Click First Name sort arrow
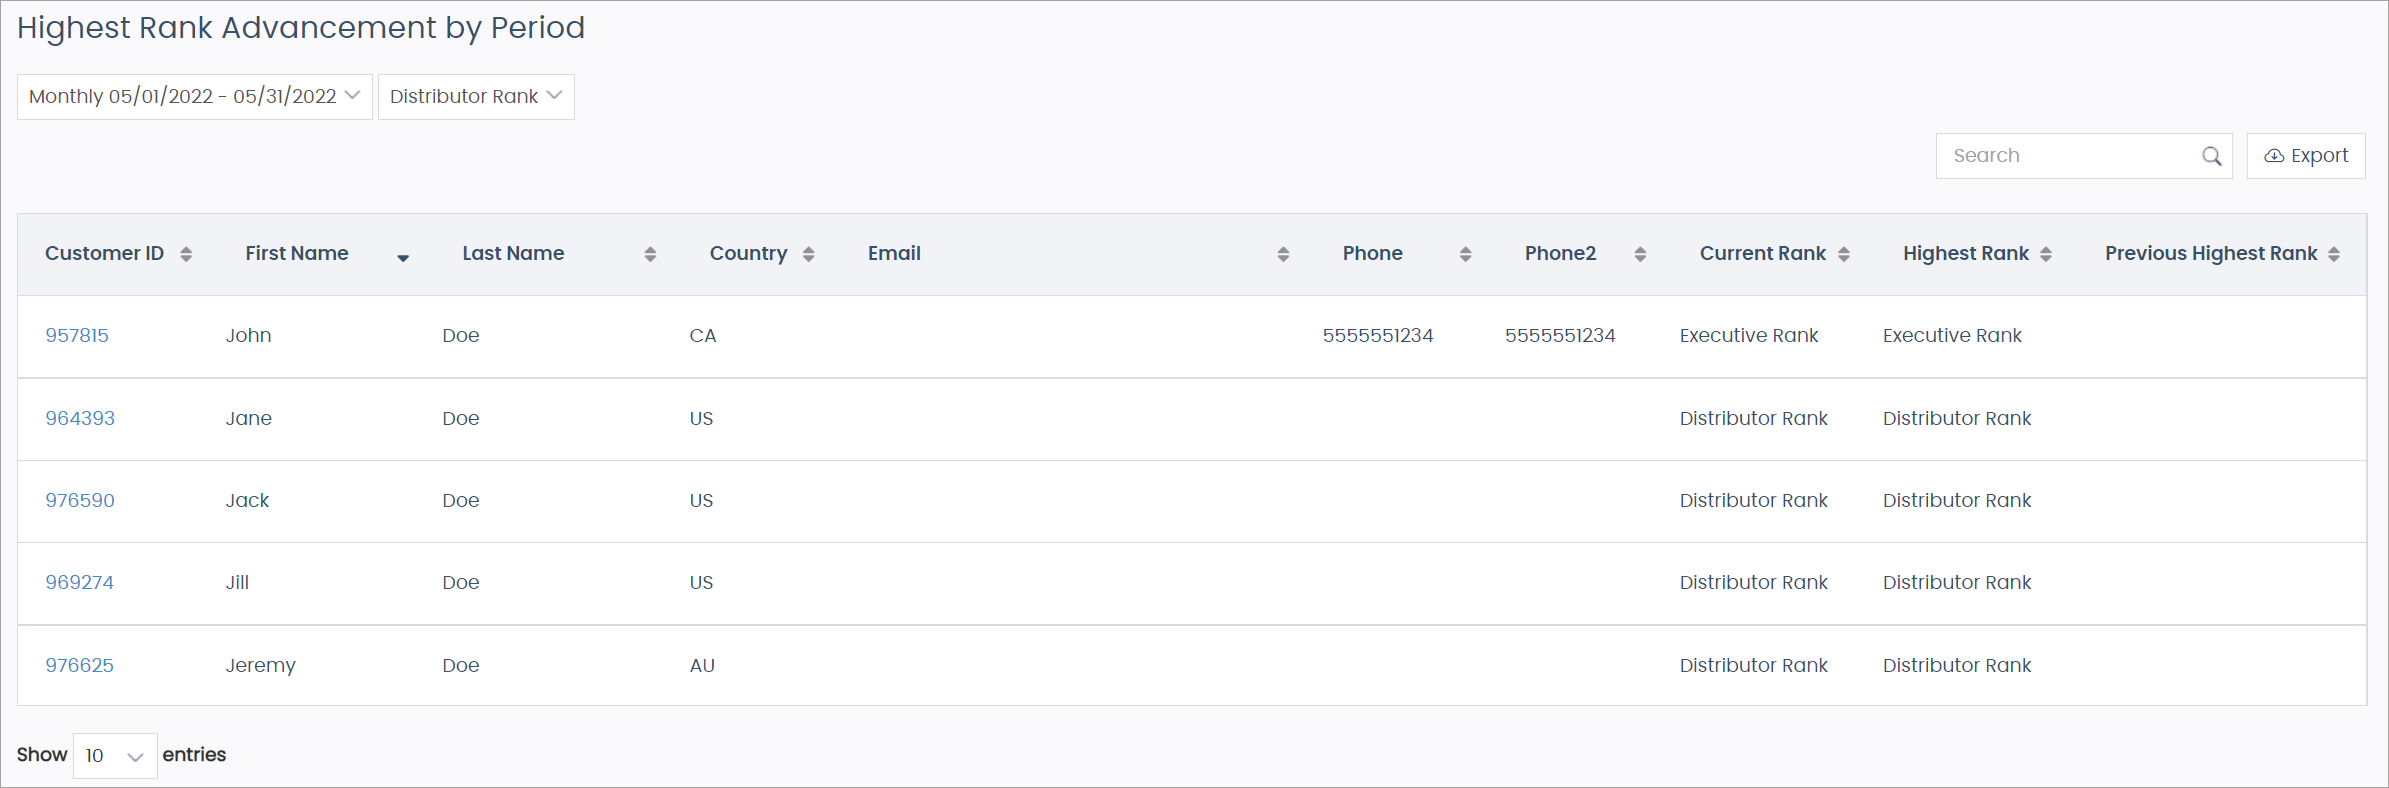This screenshot has height=788, width=2389. [x=403, y=257]
